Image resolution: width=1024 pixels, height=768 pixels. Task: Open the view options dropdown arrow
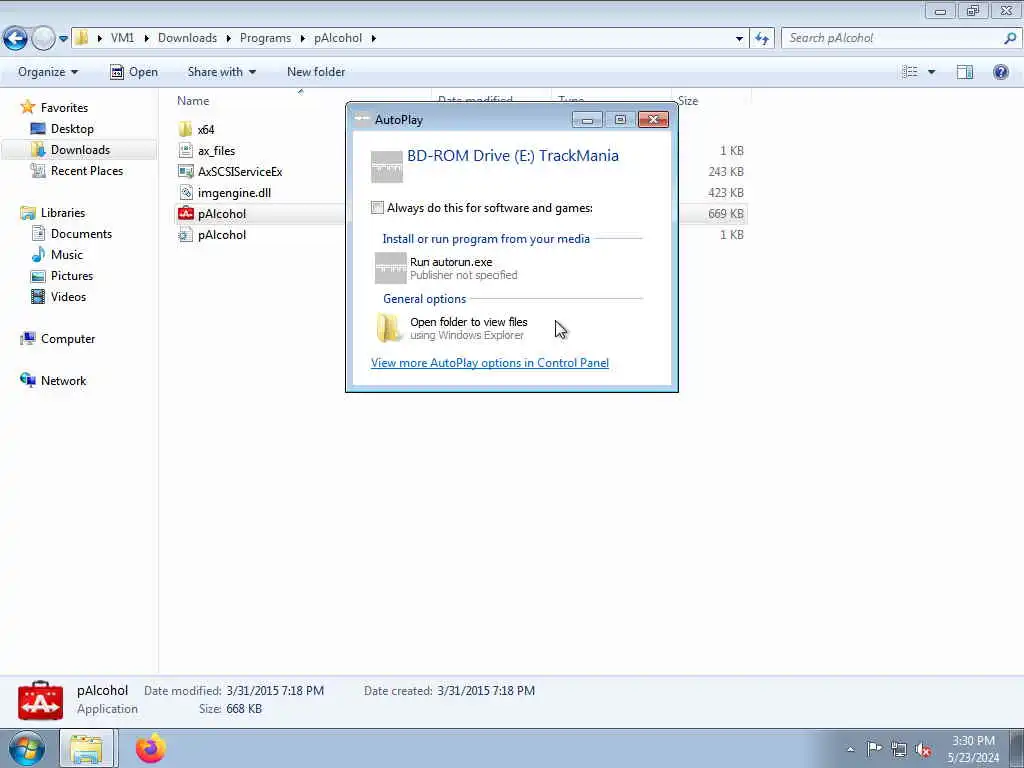click(931, 72)
